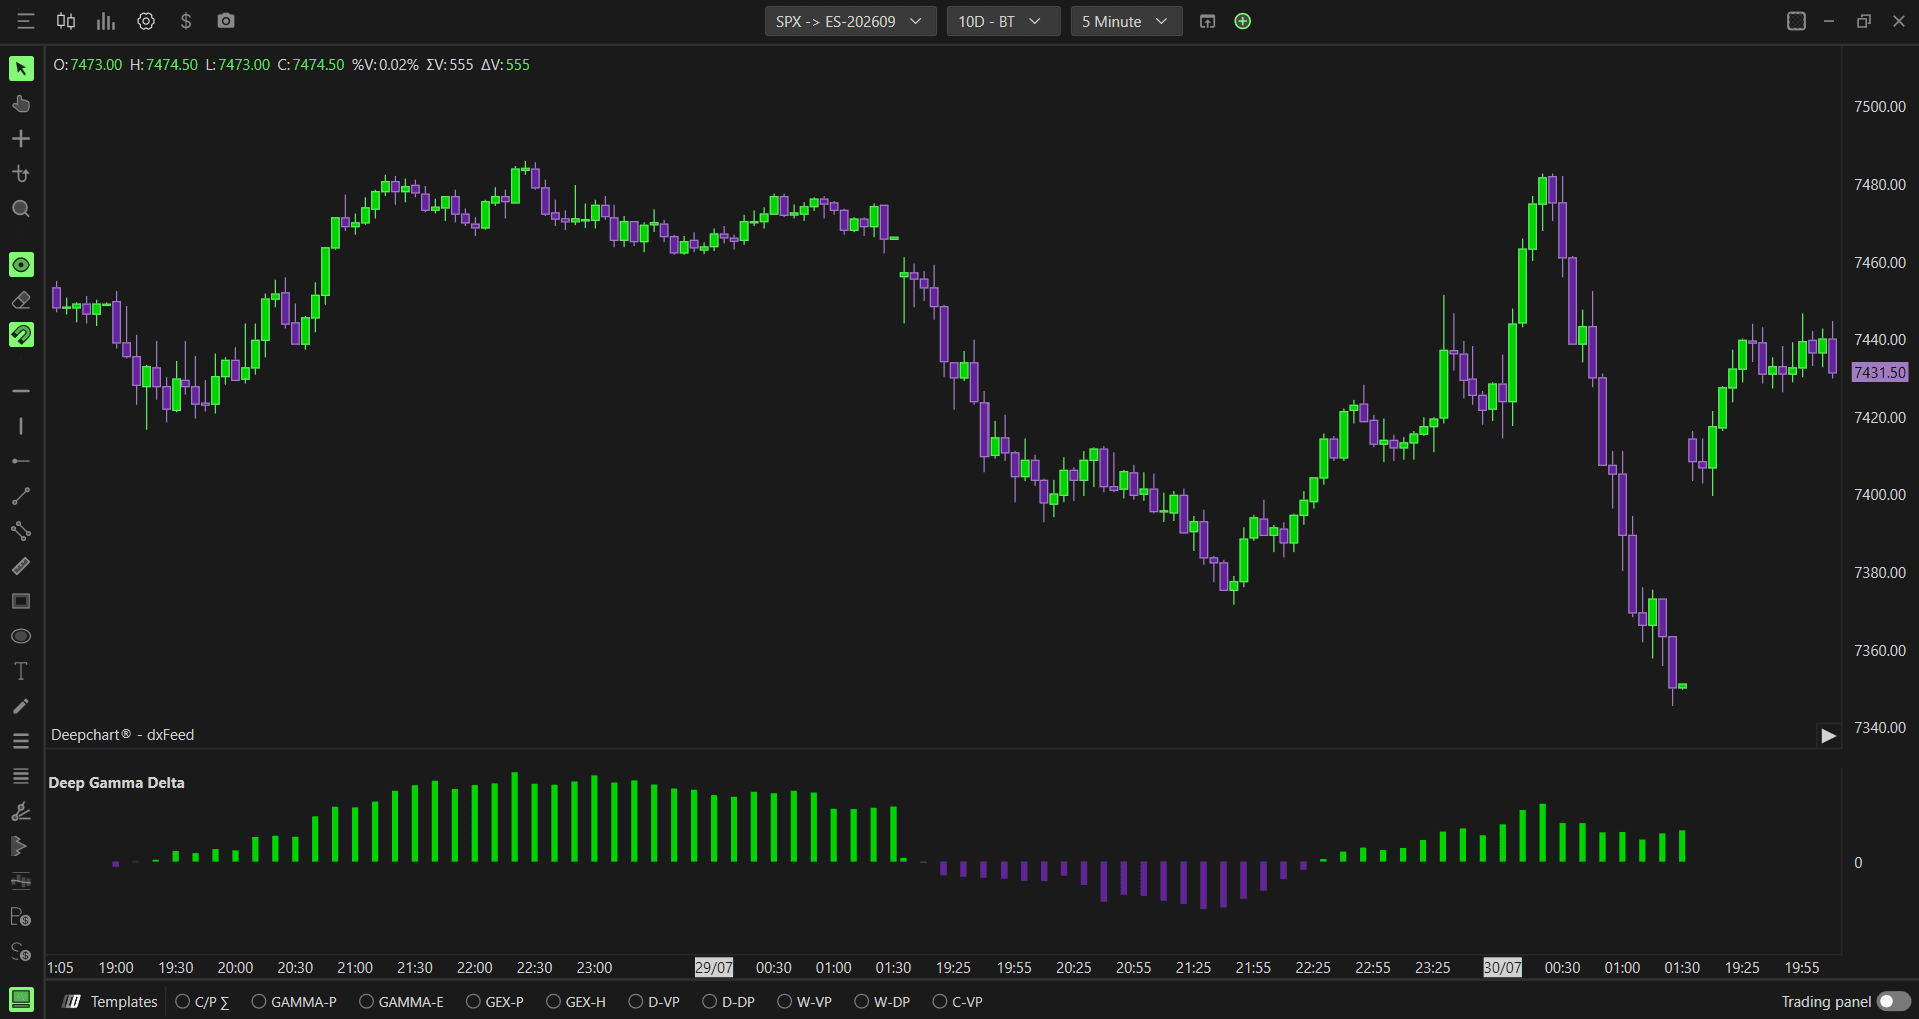1919x1019 pixels.
Task: Select the rectangle drawing tool
Action: (21, 601)
